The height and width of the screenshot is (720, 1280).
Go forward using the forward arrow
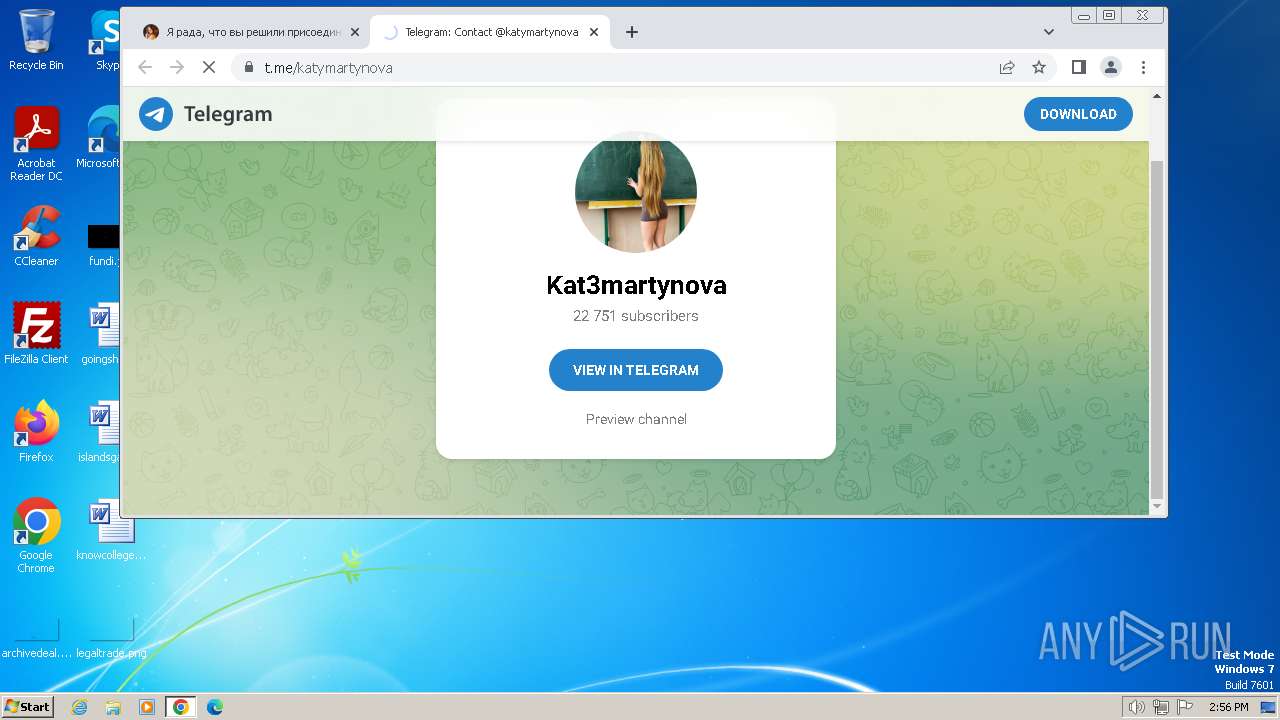pyautogui.click(x=177, y=67)
